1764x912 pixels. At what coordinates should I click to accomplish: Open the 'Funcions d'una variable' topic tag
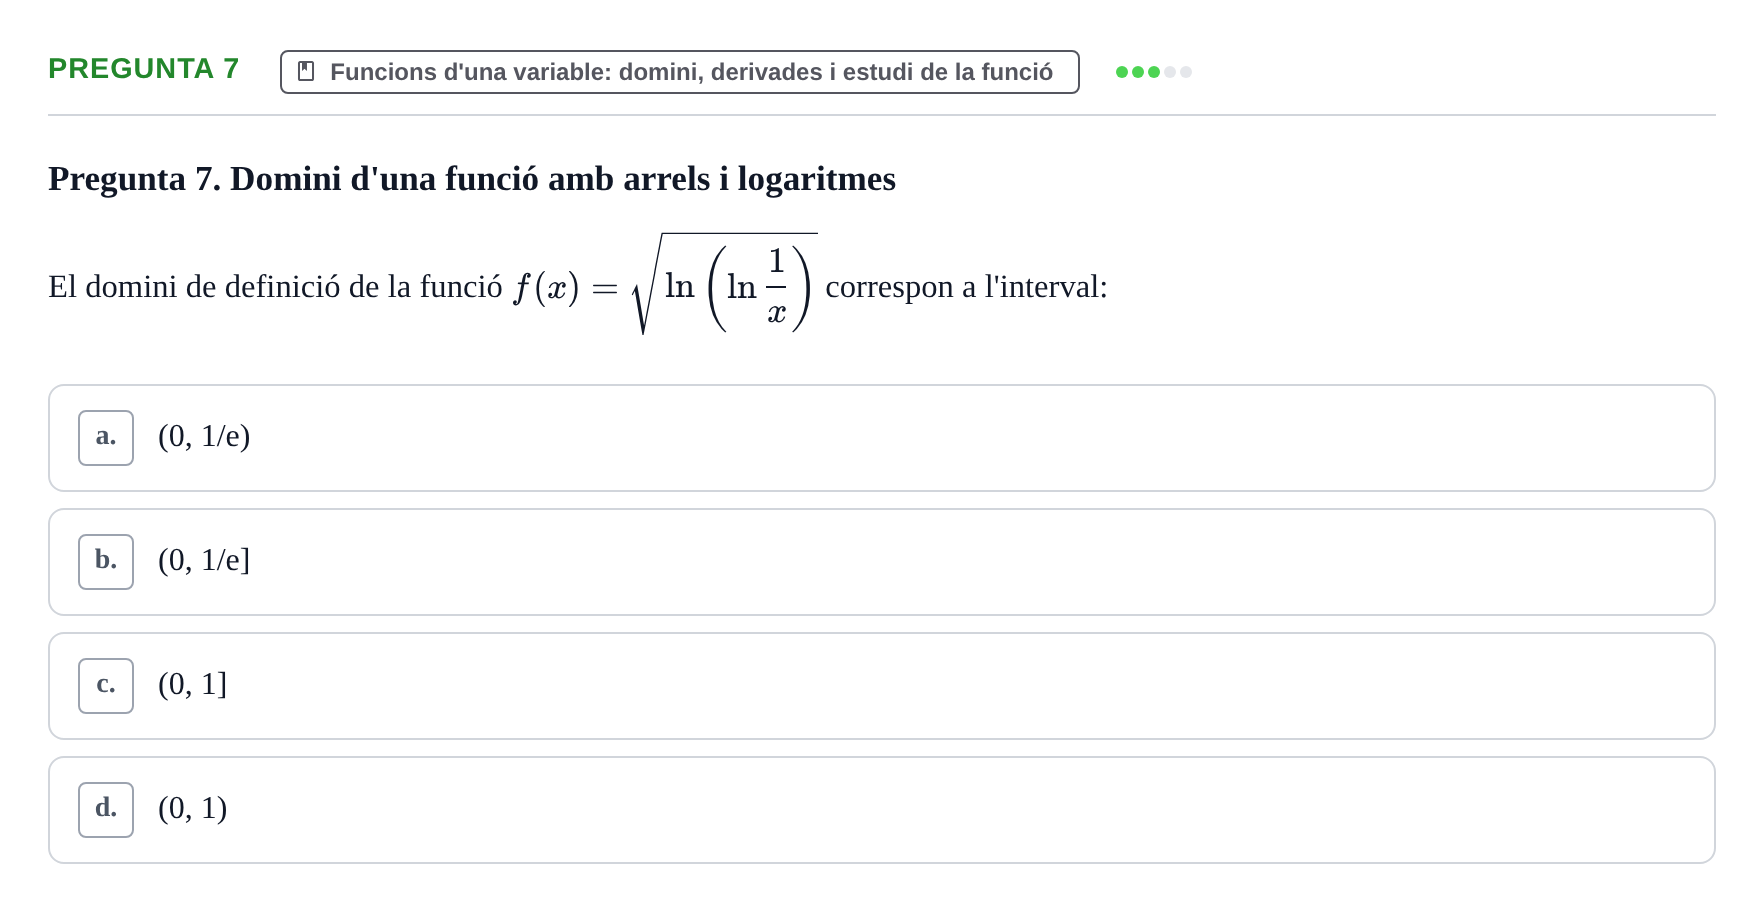point(680,72)
